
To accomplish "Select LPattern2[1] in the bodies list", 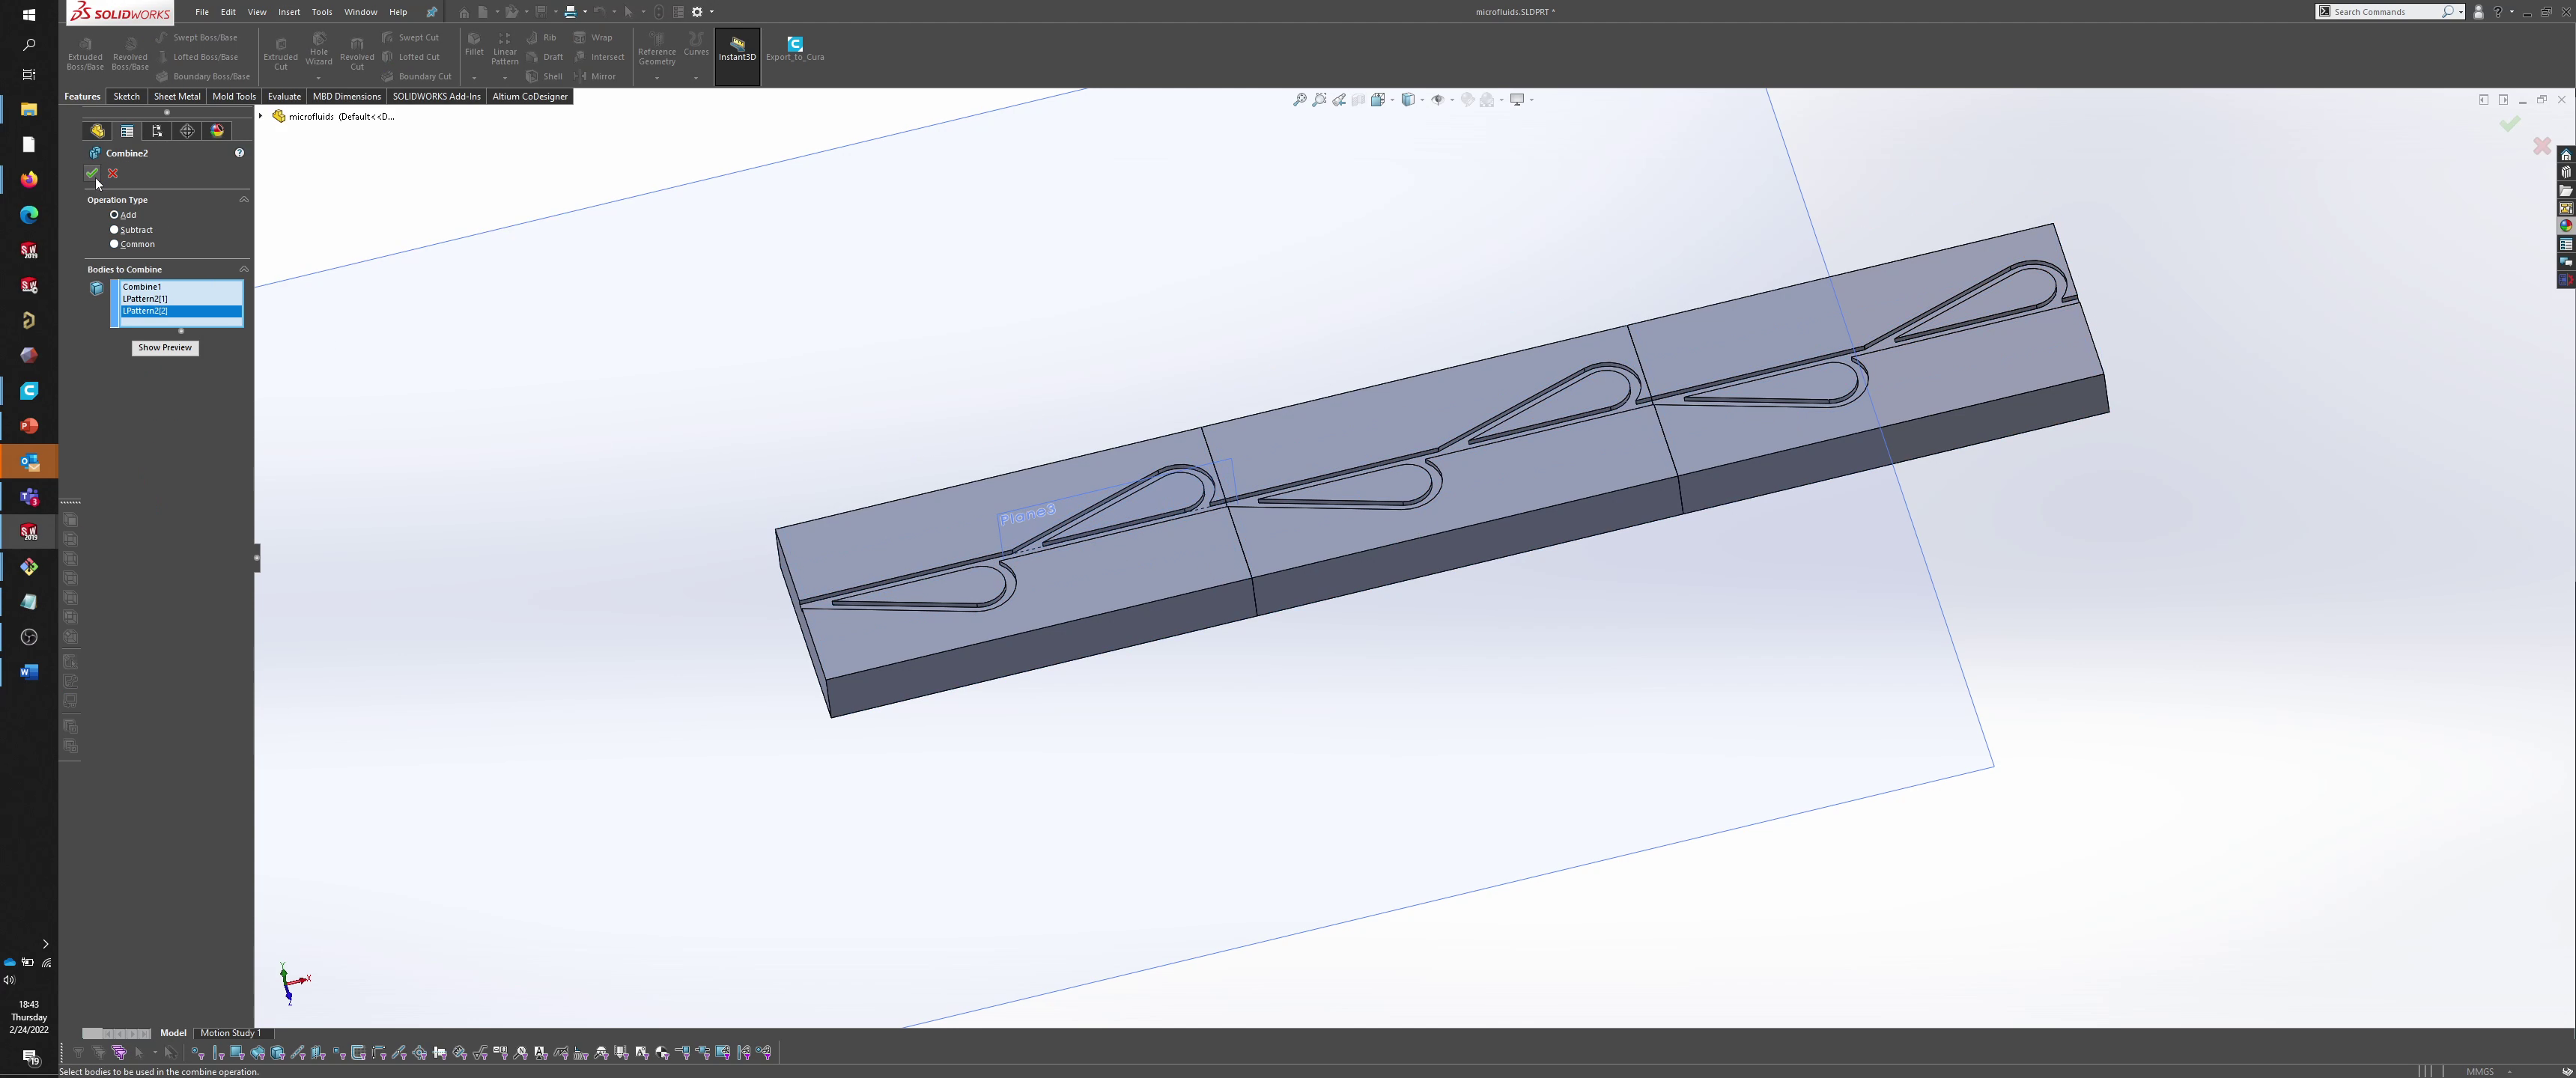I will coord(181,299).
